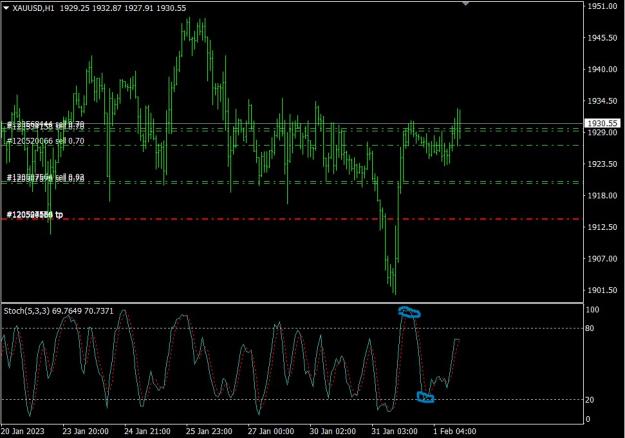Click the 1945.50 price scale label

pos(602,38)
